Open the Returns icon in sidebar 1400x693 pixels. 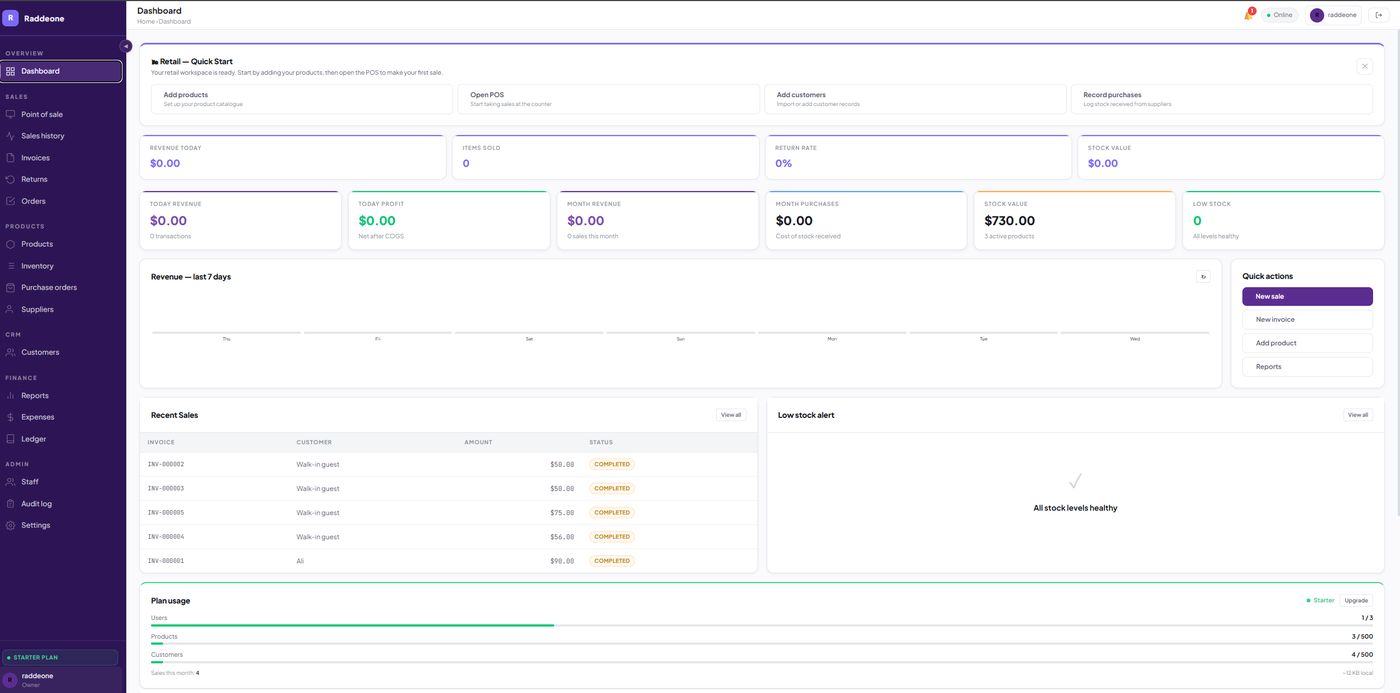pos(11,179)
